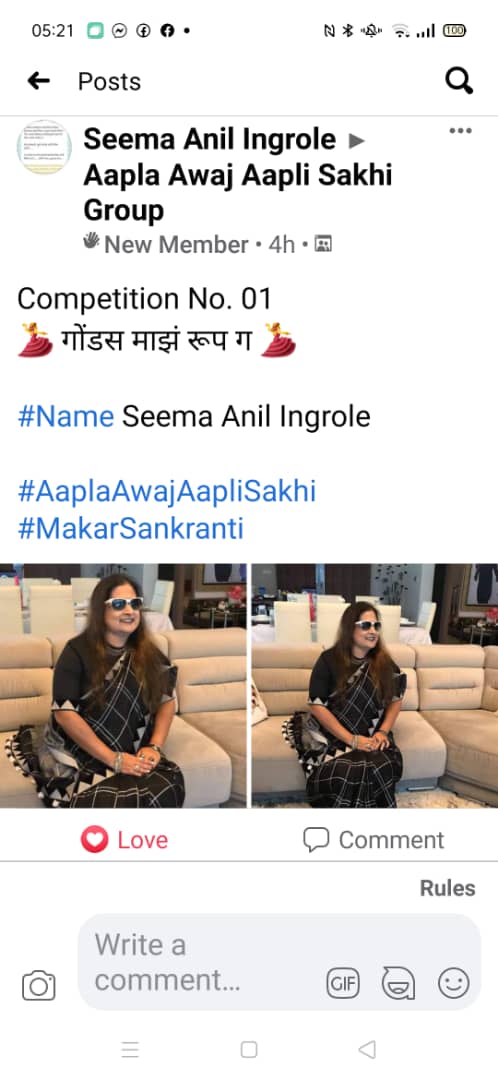
Task: Open the #MakarSankranti hashtag
Action: (x=130, y=529)
